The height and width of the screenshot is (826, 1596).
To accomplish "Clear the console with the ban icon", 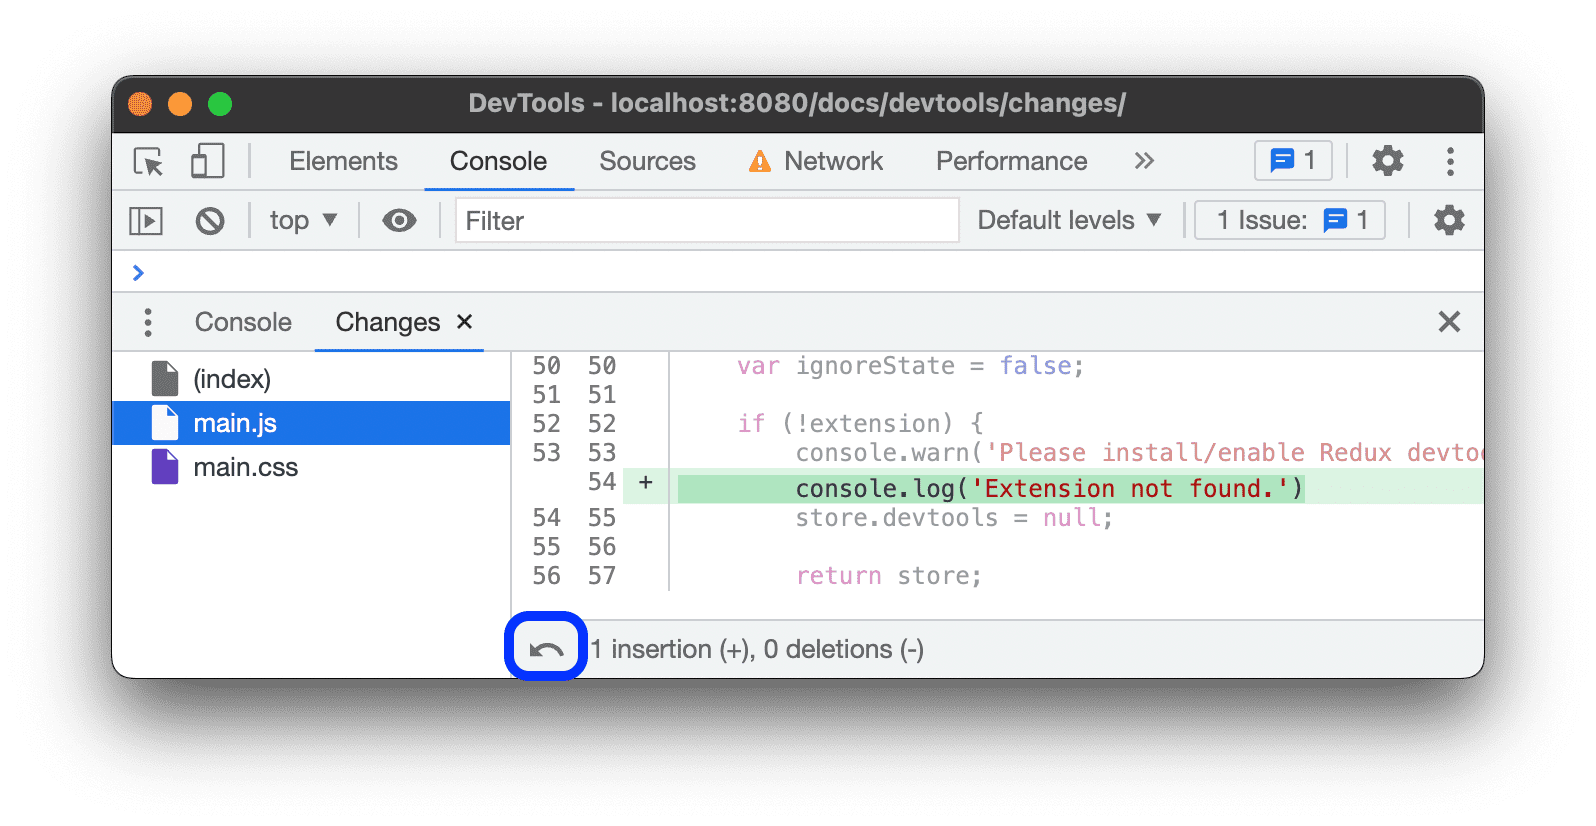I will coord(210,221).
